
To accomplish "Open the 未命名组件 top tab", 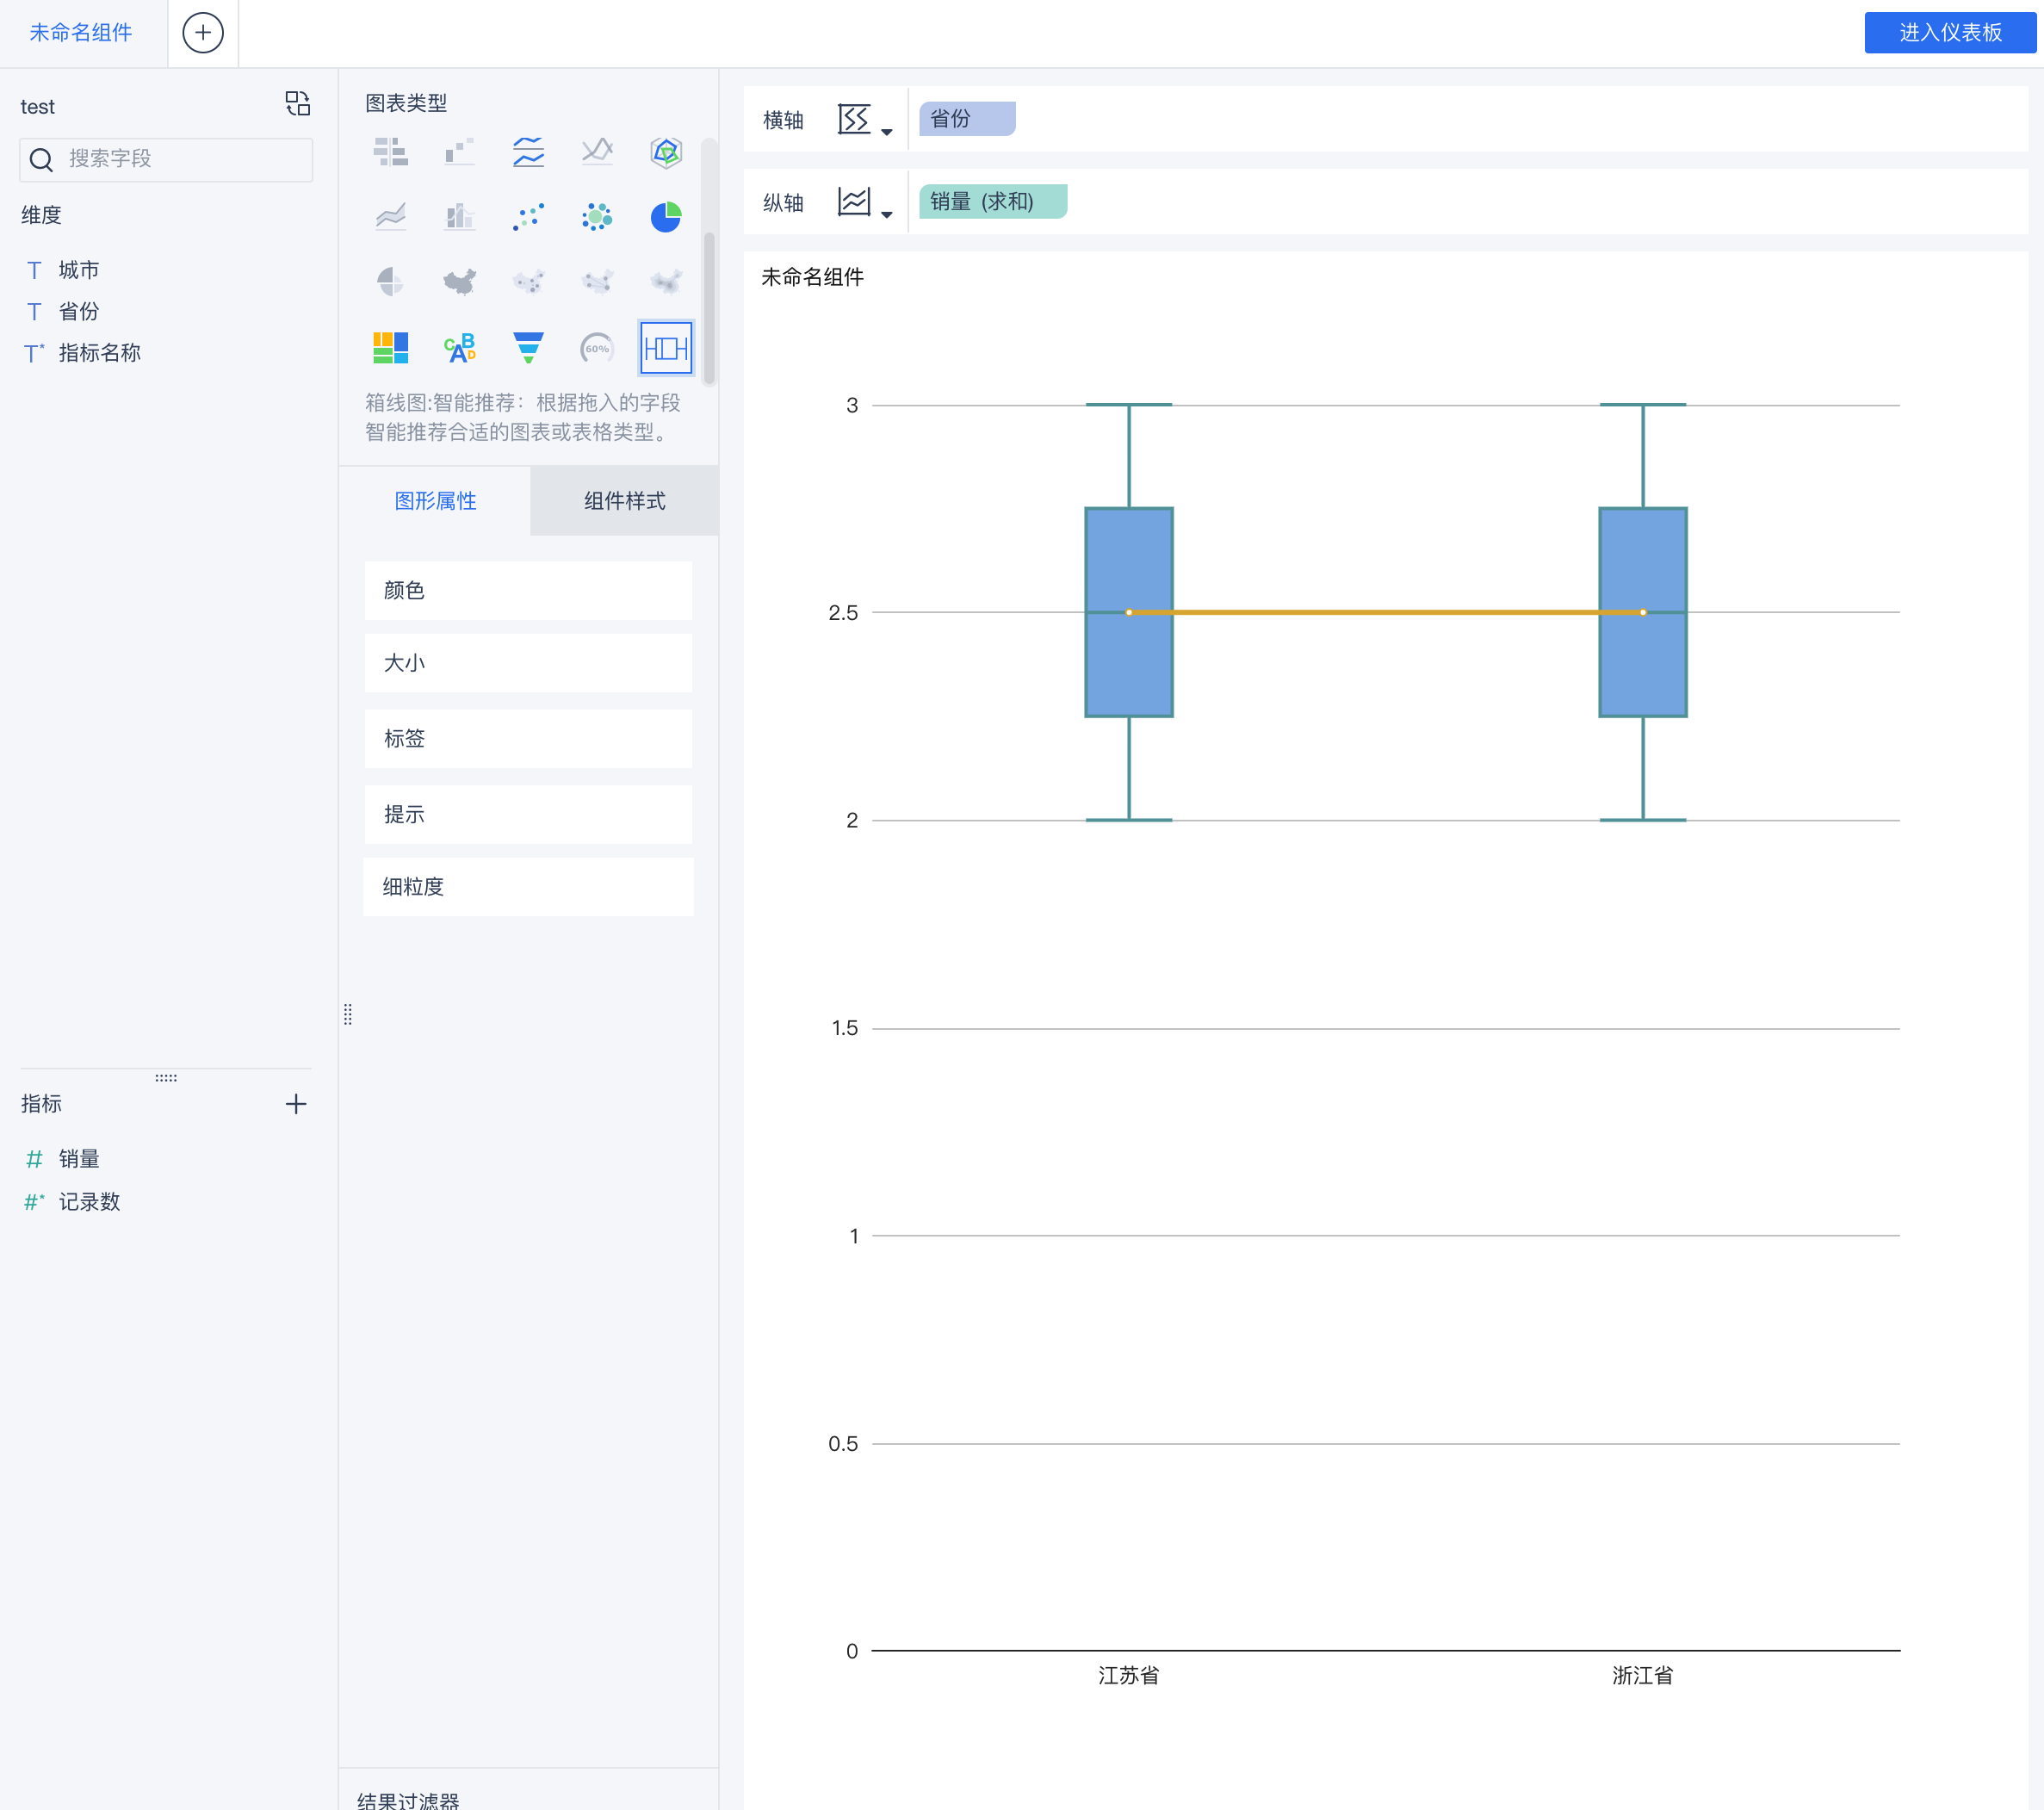I will (x=81, y=33).
